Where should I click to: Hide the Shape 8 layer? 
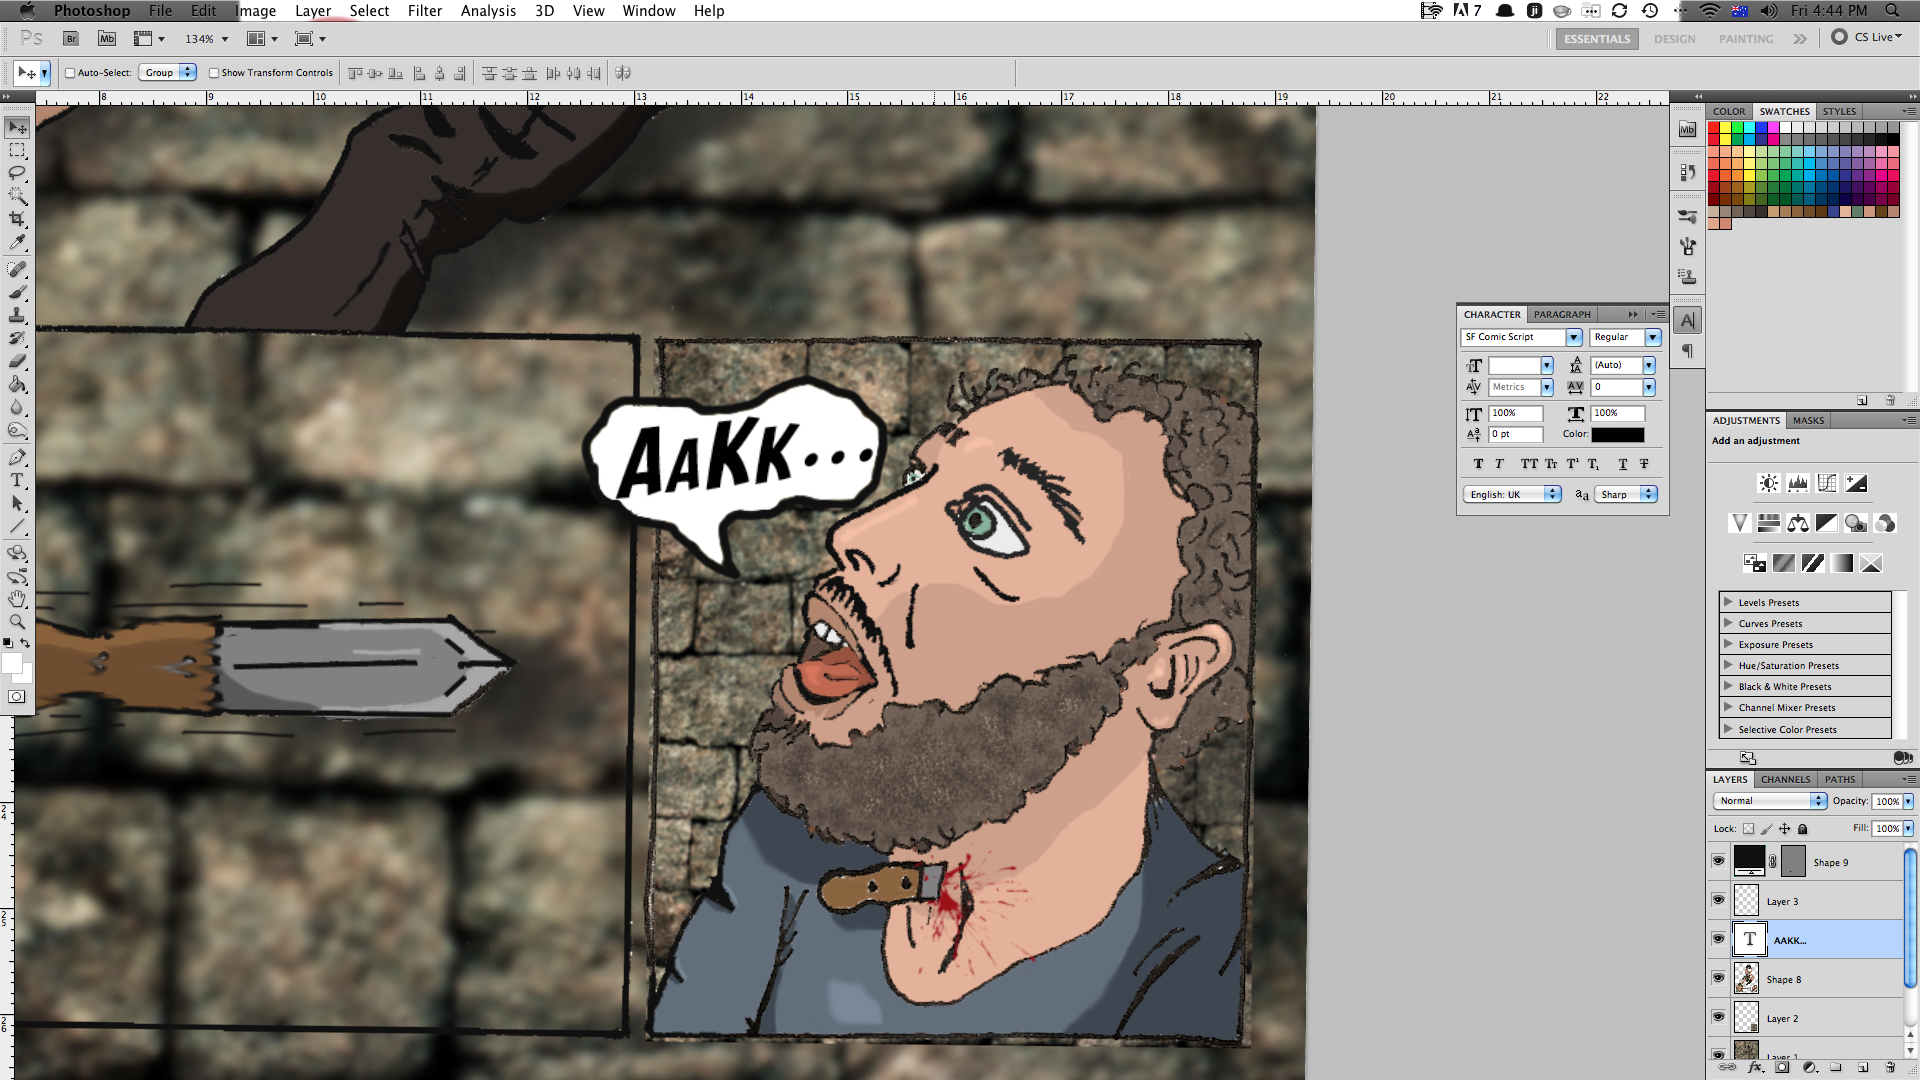pyautogui.click(x=1718, y=978)
